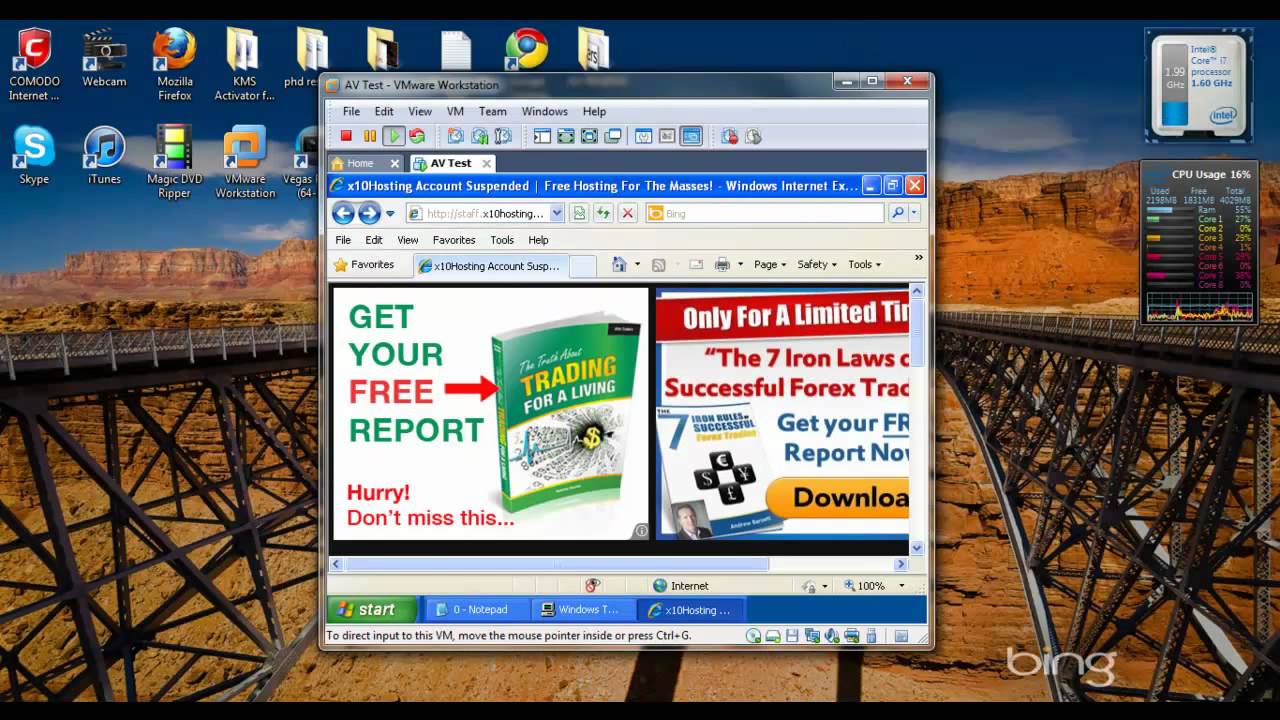Open the Safety dropdown menu

pyautogui.click(x=816, y=265)
